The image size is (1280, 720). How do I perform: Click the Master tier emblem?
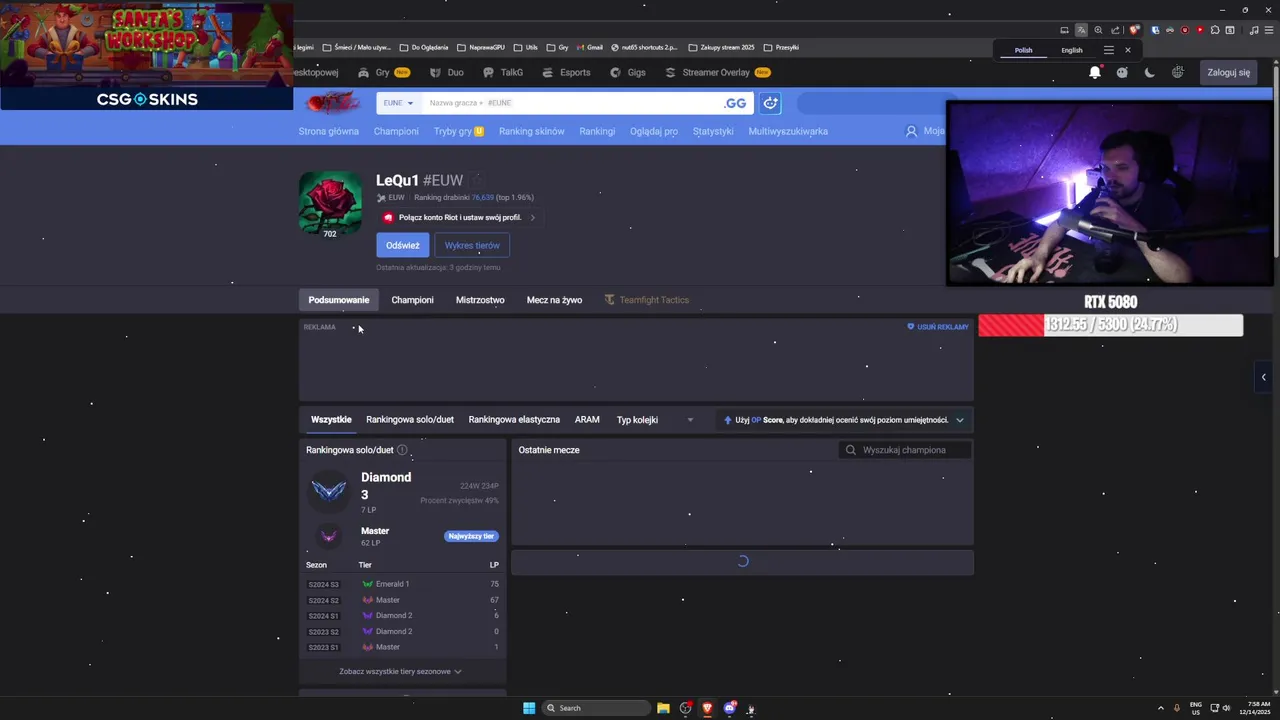pos(329,536)
